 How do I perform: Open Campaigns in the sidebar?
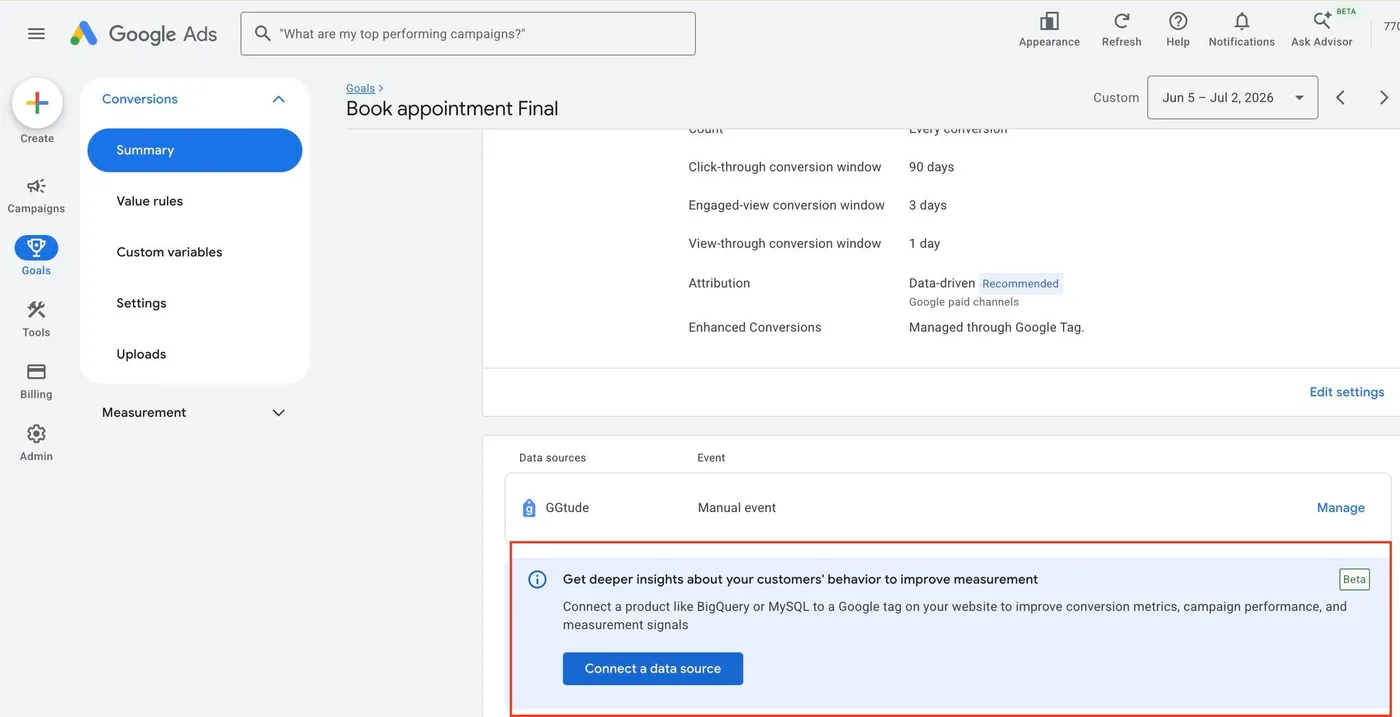(36, 195)
